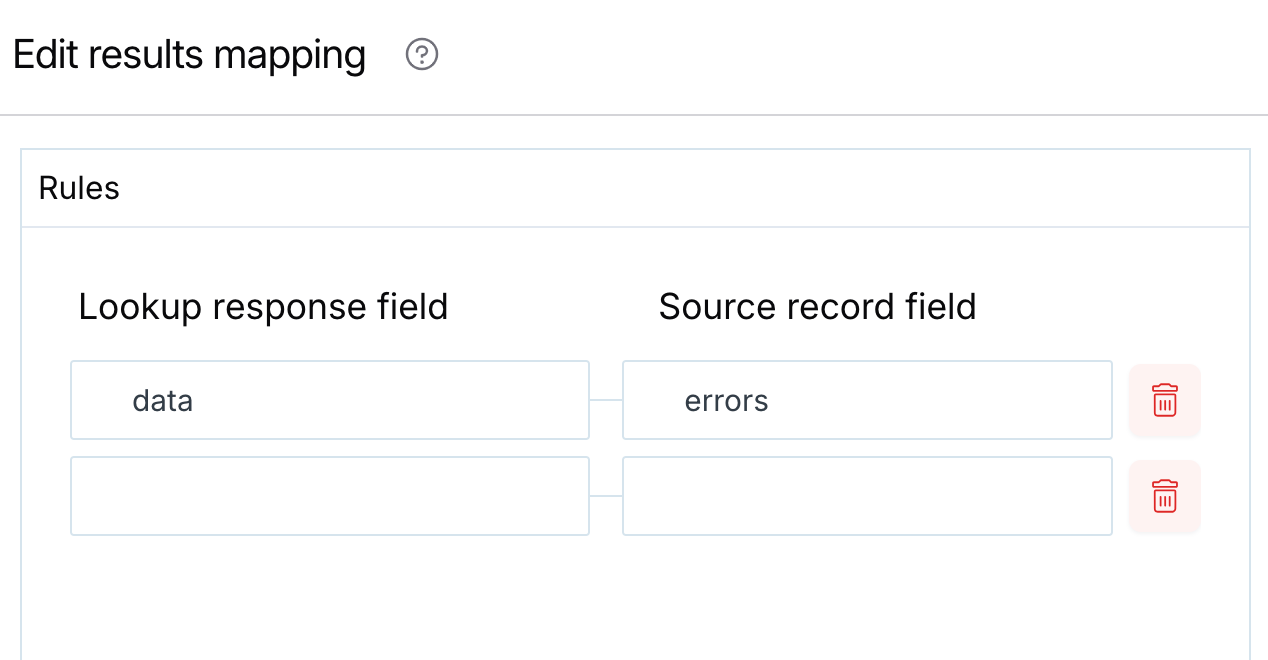Click the Rules panel header

(79, 187)
